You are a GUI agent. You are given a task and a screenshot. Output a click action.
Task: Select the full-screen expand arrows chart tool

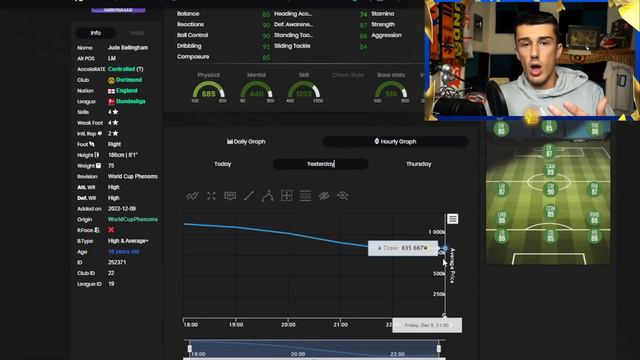(211, 196)
